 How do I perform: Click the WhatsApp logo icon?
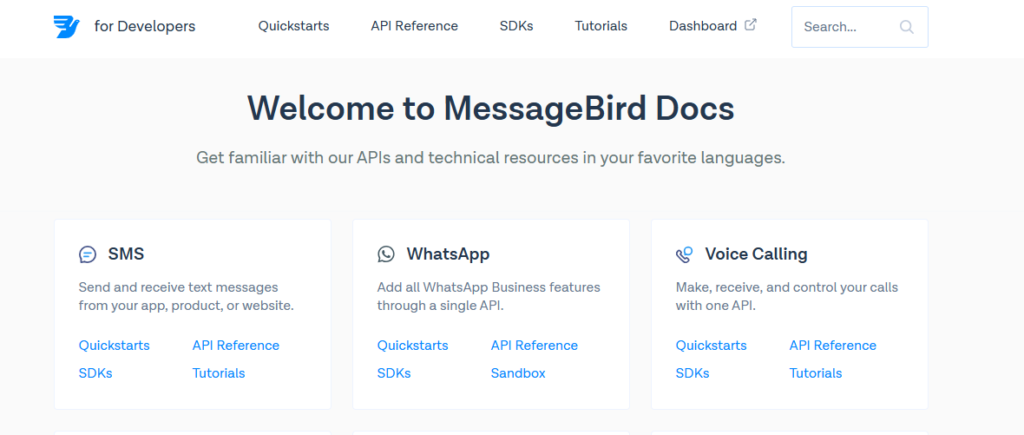click(386, 254)
